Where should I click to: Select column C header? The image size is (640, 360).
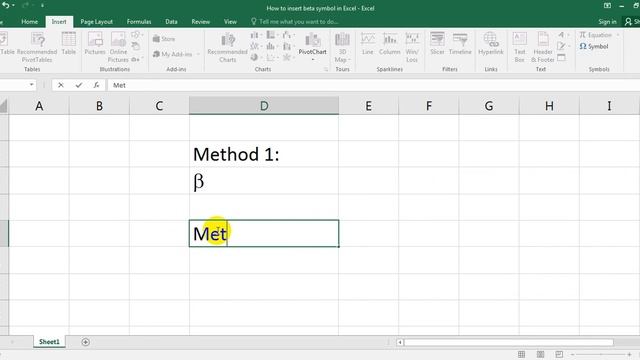159,106
